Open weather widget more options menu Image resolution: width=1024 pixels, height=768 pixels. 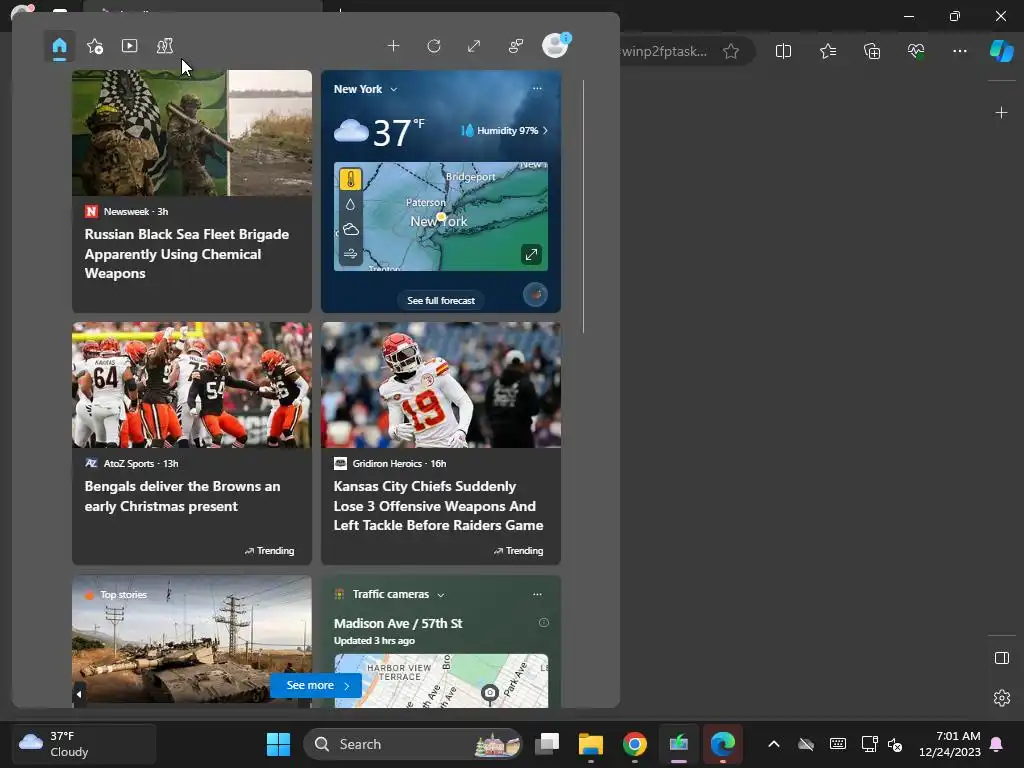coord(537,89)
